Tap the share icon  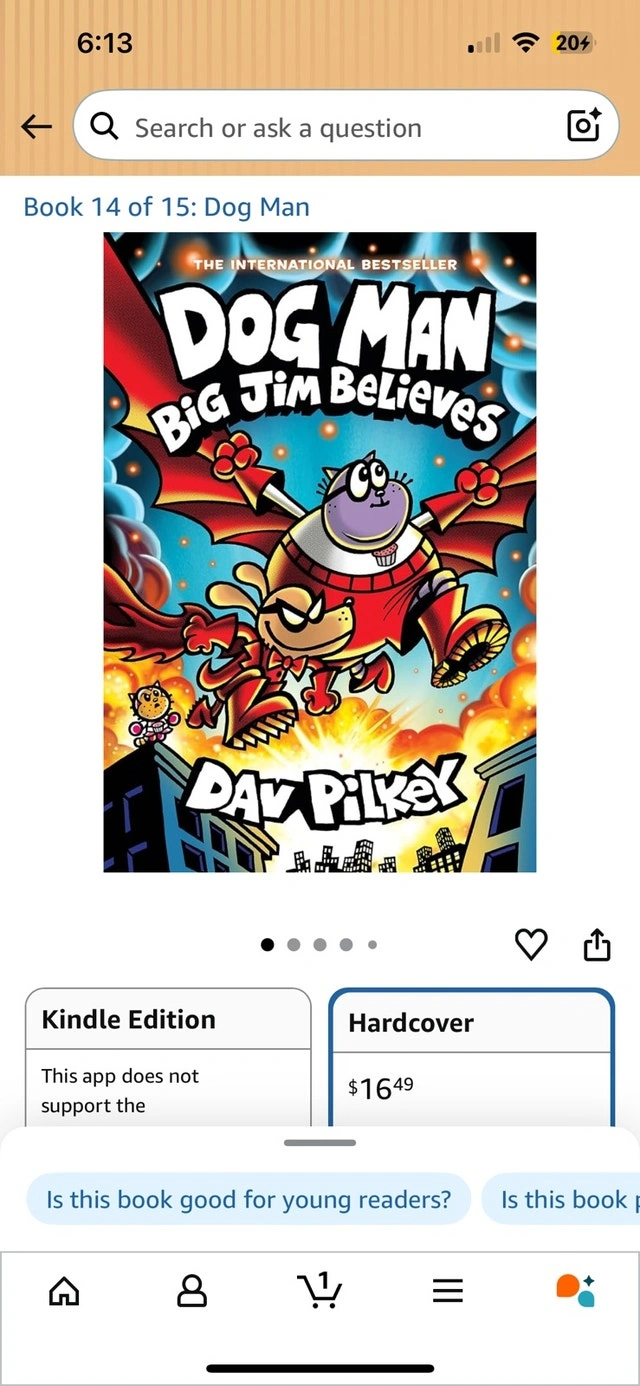point(596,944)
